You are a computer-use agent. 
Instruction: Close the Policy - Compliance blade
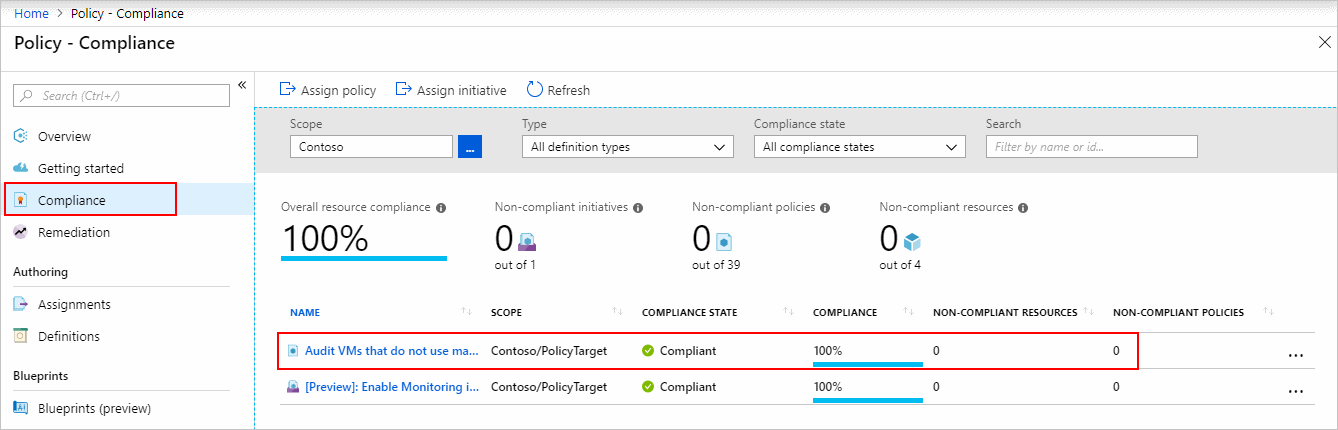[x=1325, y=42]
